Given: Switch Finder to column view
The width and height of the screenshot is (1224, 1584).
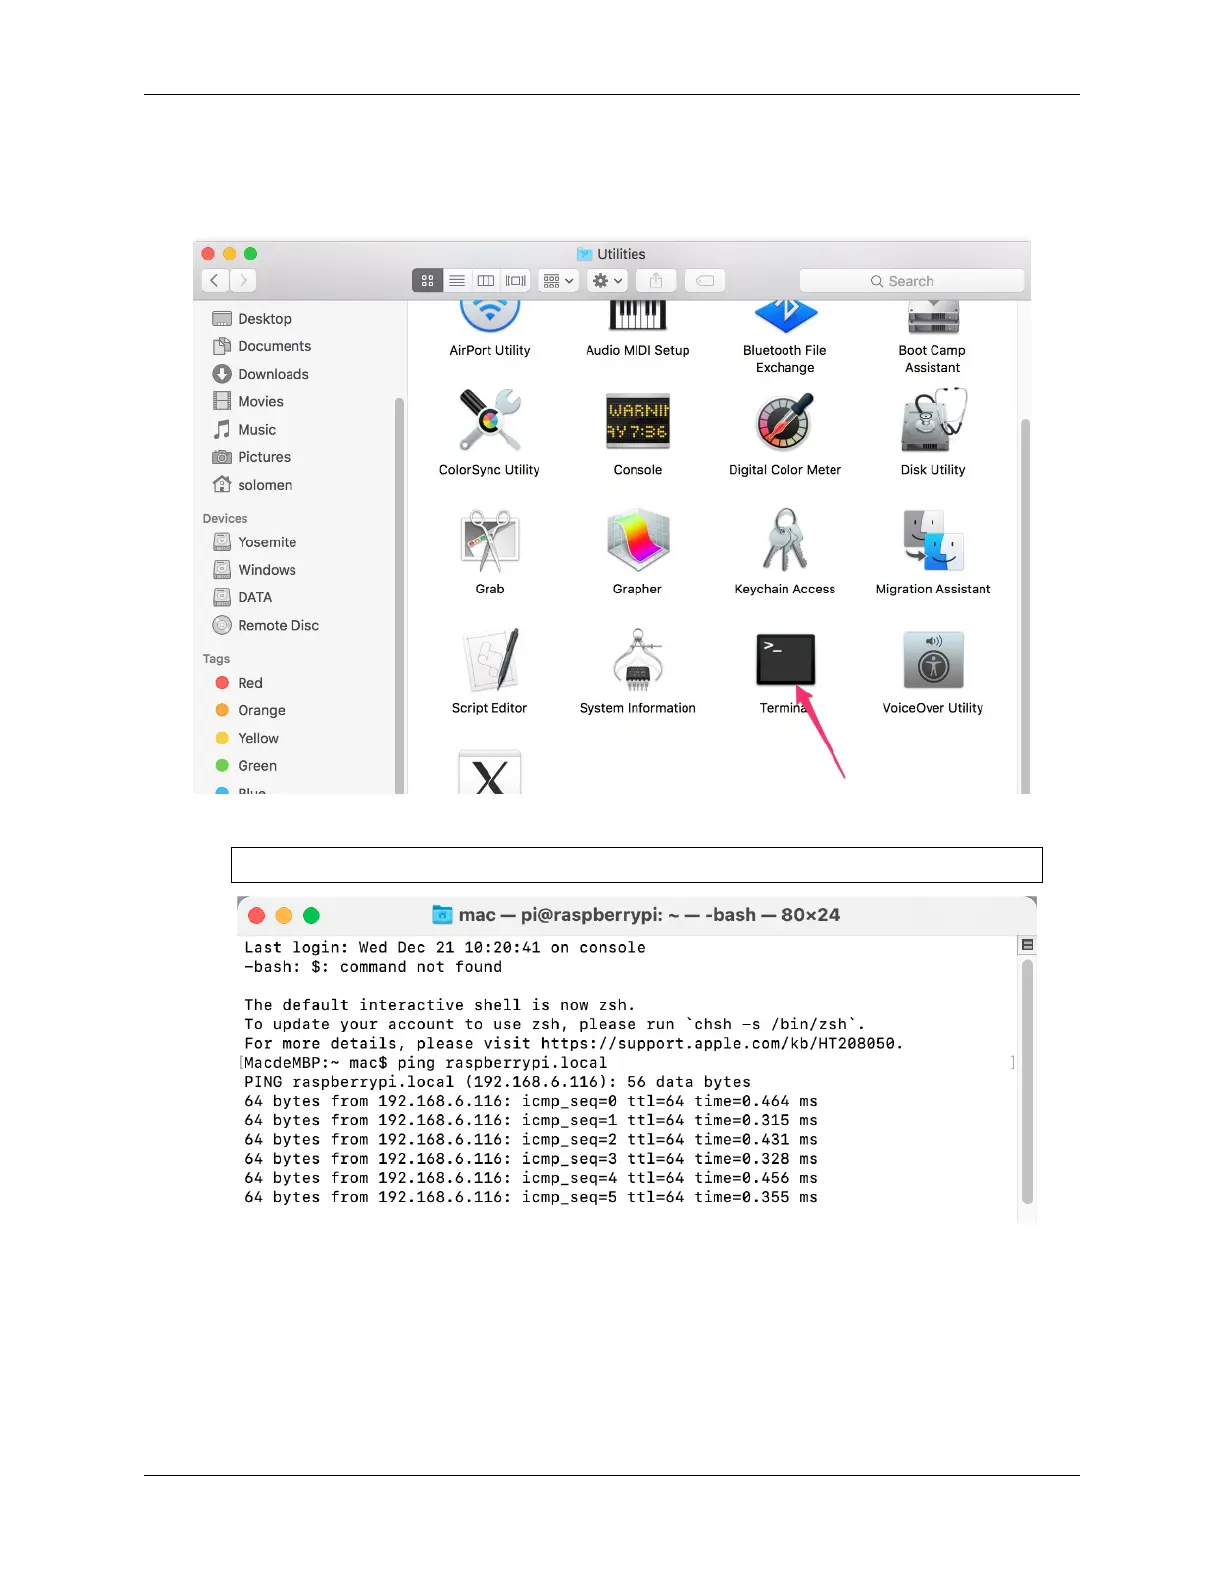Looking at the screenshot, I should click(x=486, y=281).
